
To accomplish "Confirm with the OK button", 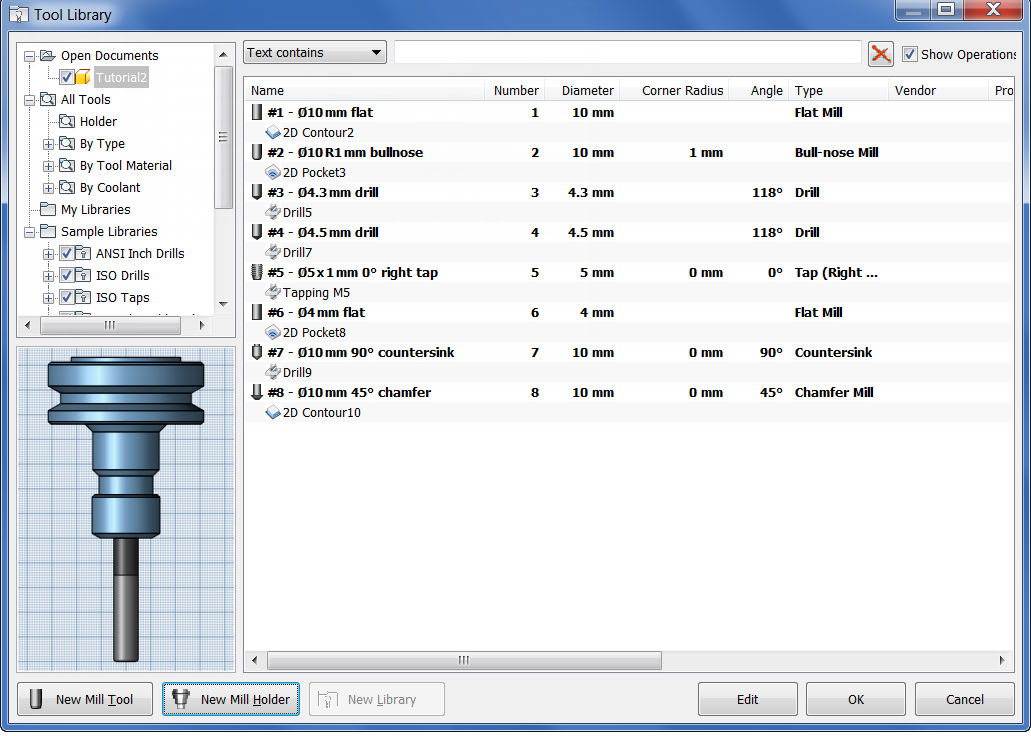I will point(855,699).
